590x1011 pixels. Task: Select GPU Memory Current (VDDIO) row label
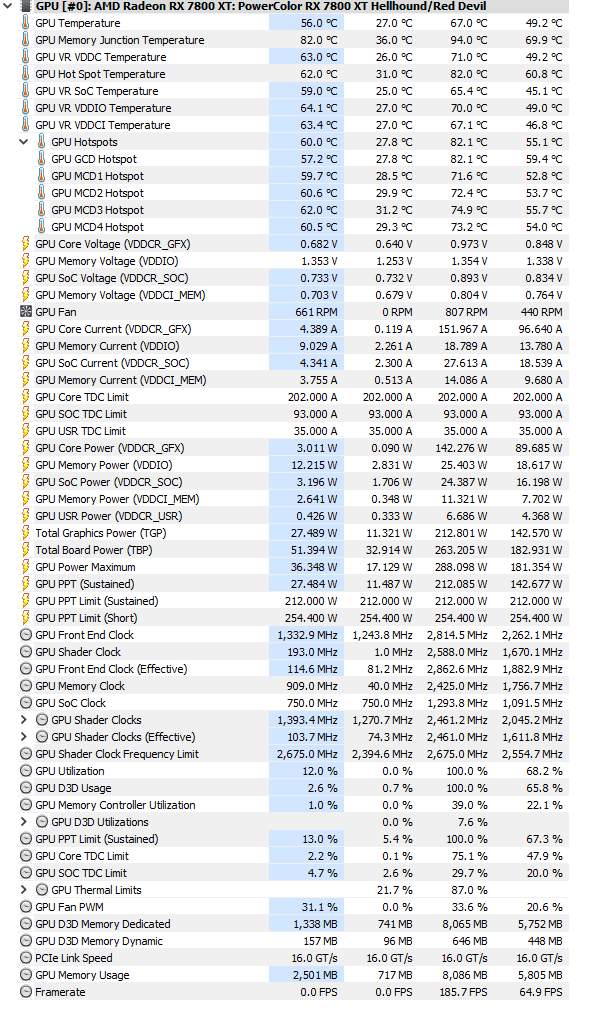108,346
